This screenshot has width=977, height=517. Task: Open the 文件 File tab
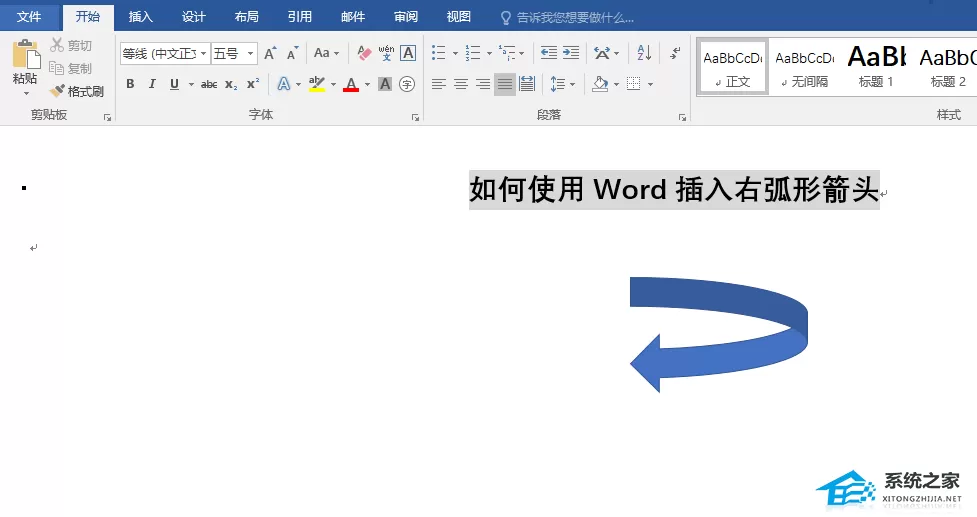click(29, 17)
